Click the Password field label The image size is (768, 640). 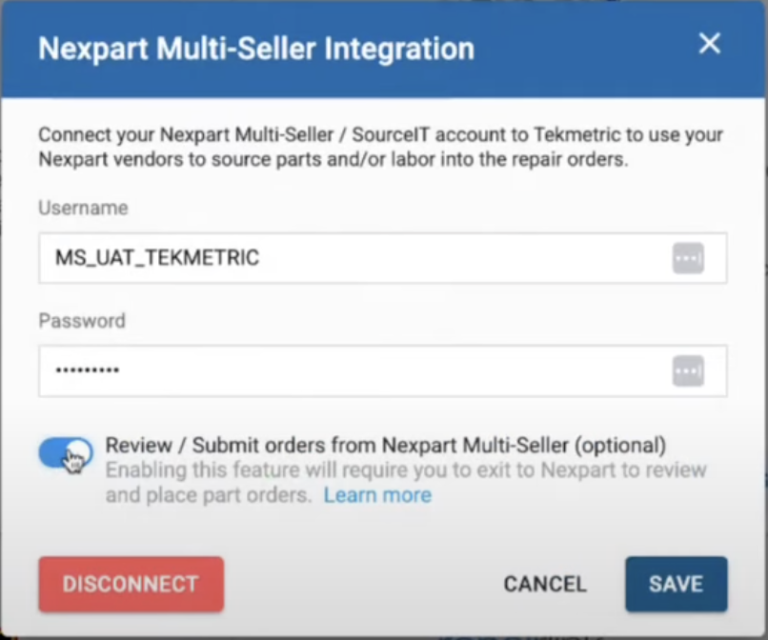82,321
